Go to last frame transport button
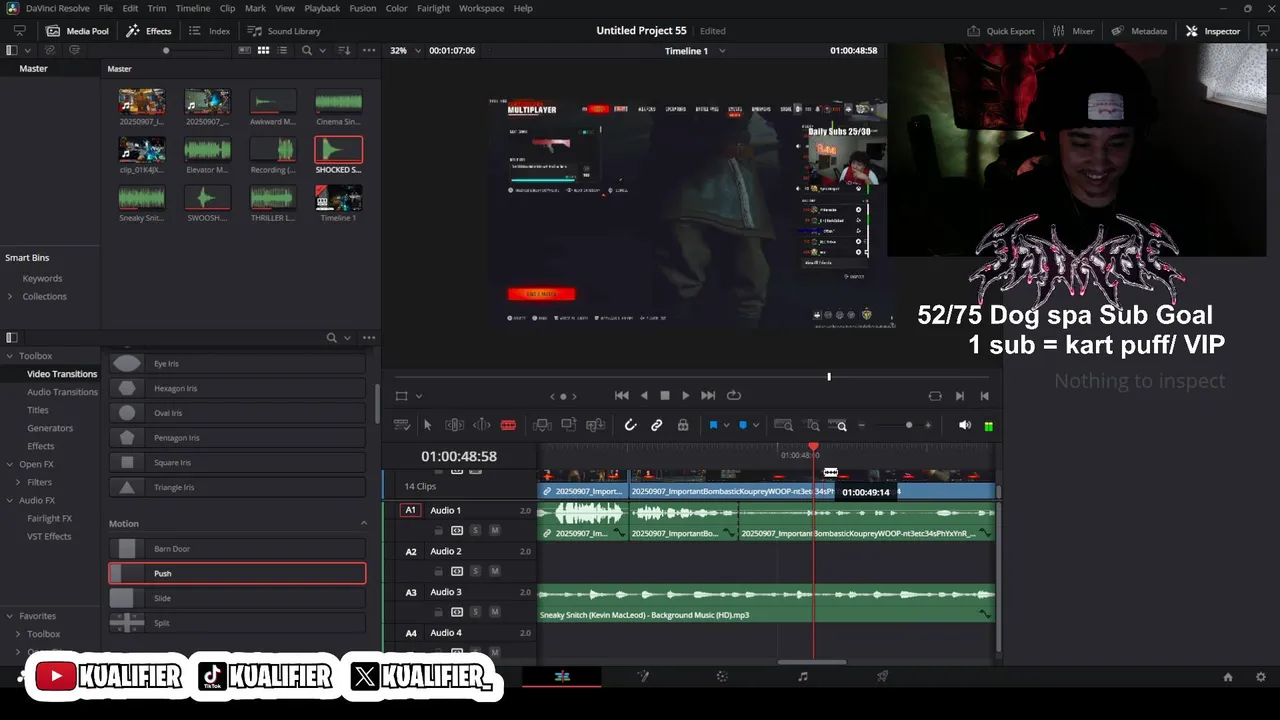1280x720 pixels. 708,395
